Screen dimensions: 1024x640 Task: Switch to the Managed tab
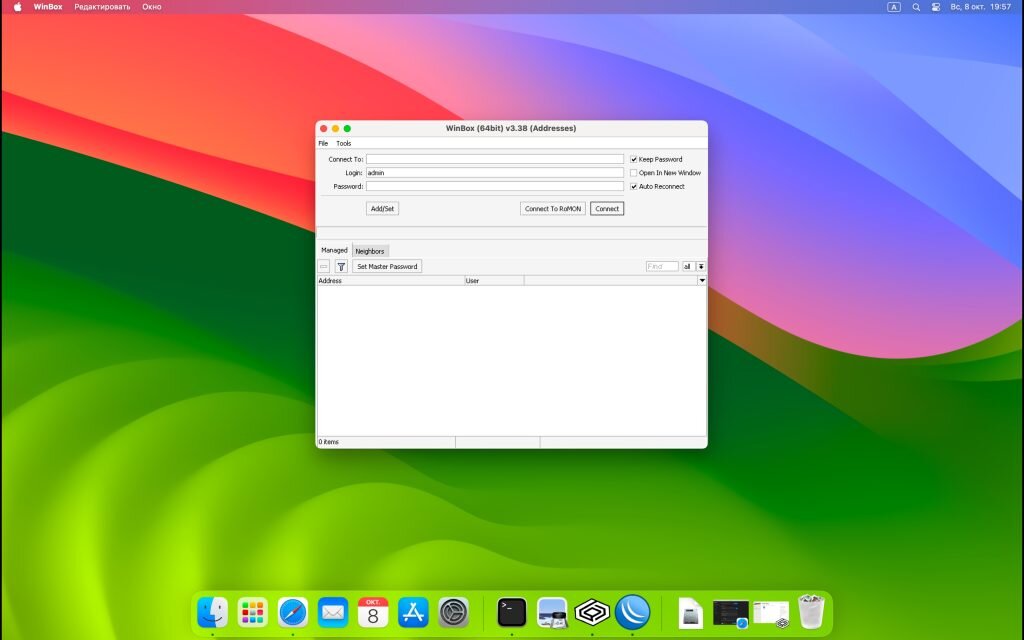pyautogui.click(x=334, y=250)
